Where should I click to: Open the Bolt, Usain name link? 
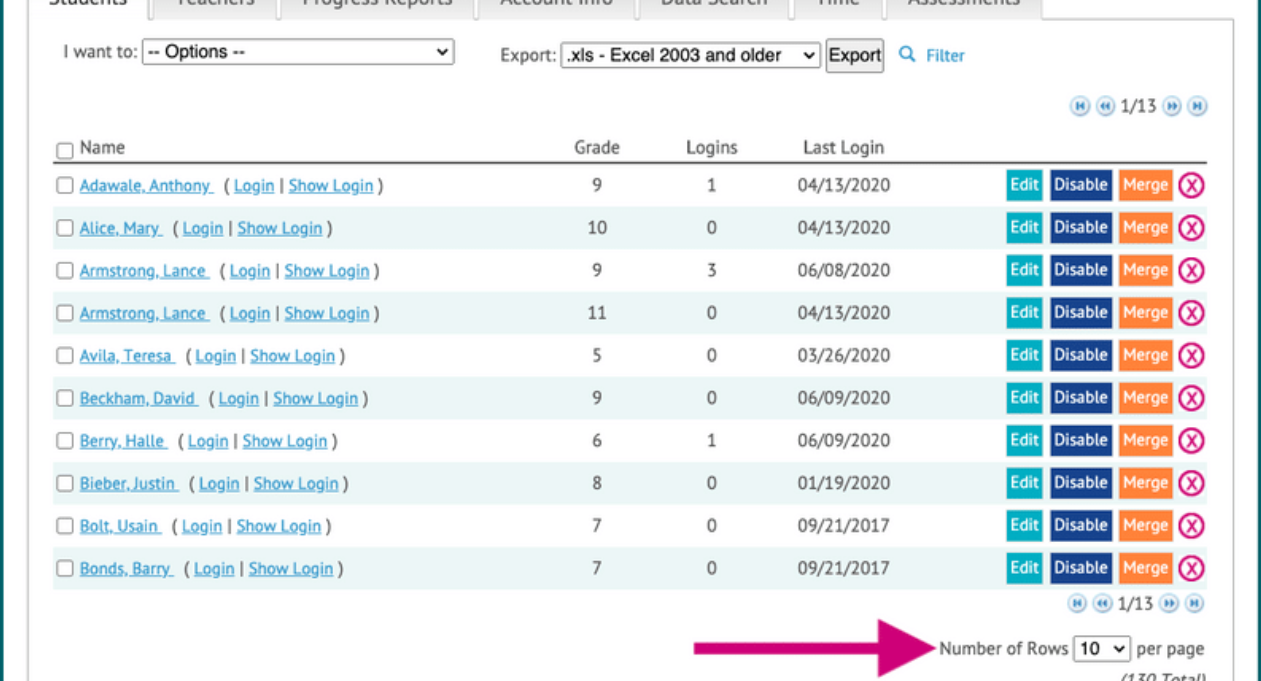pyautogui.click(x=120, y=526)
